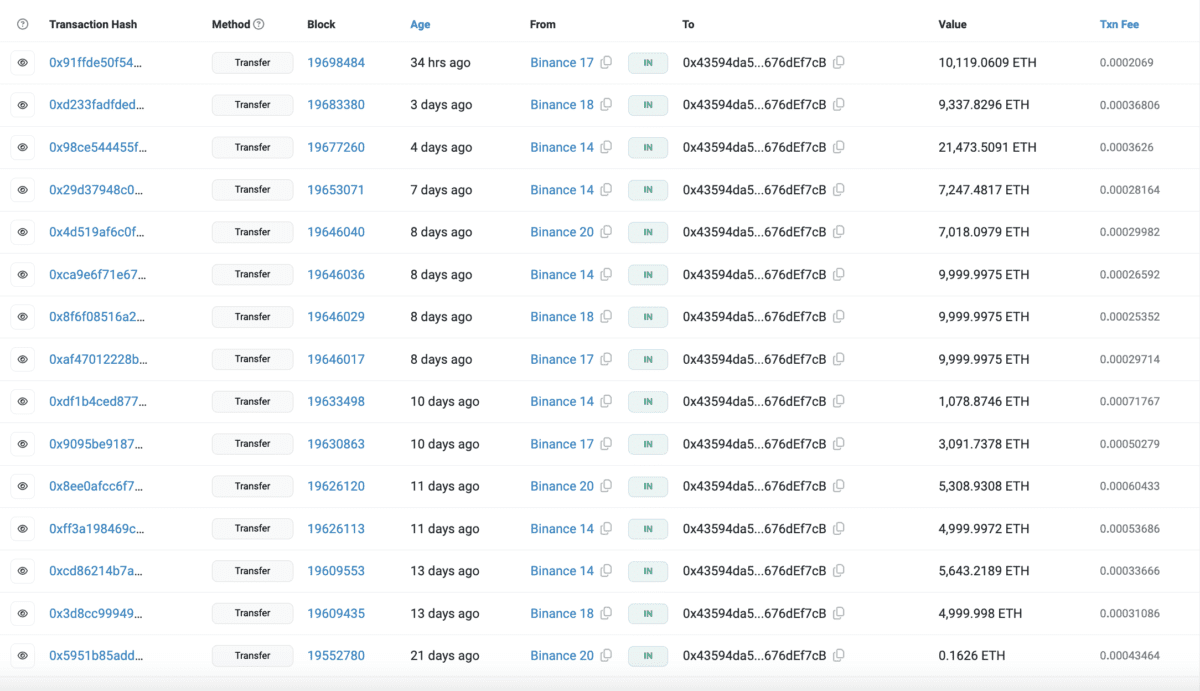The image size is (1200, 691).
Task: Open Binance 14 sender in block 19633498 row
Action: [562, 401]
